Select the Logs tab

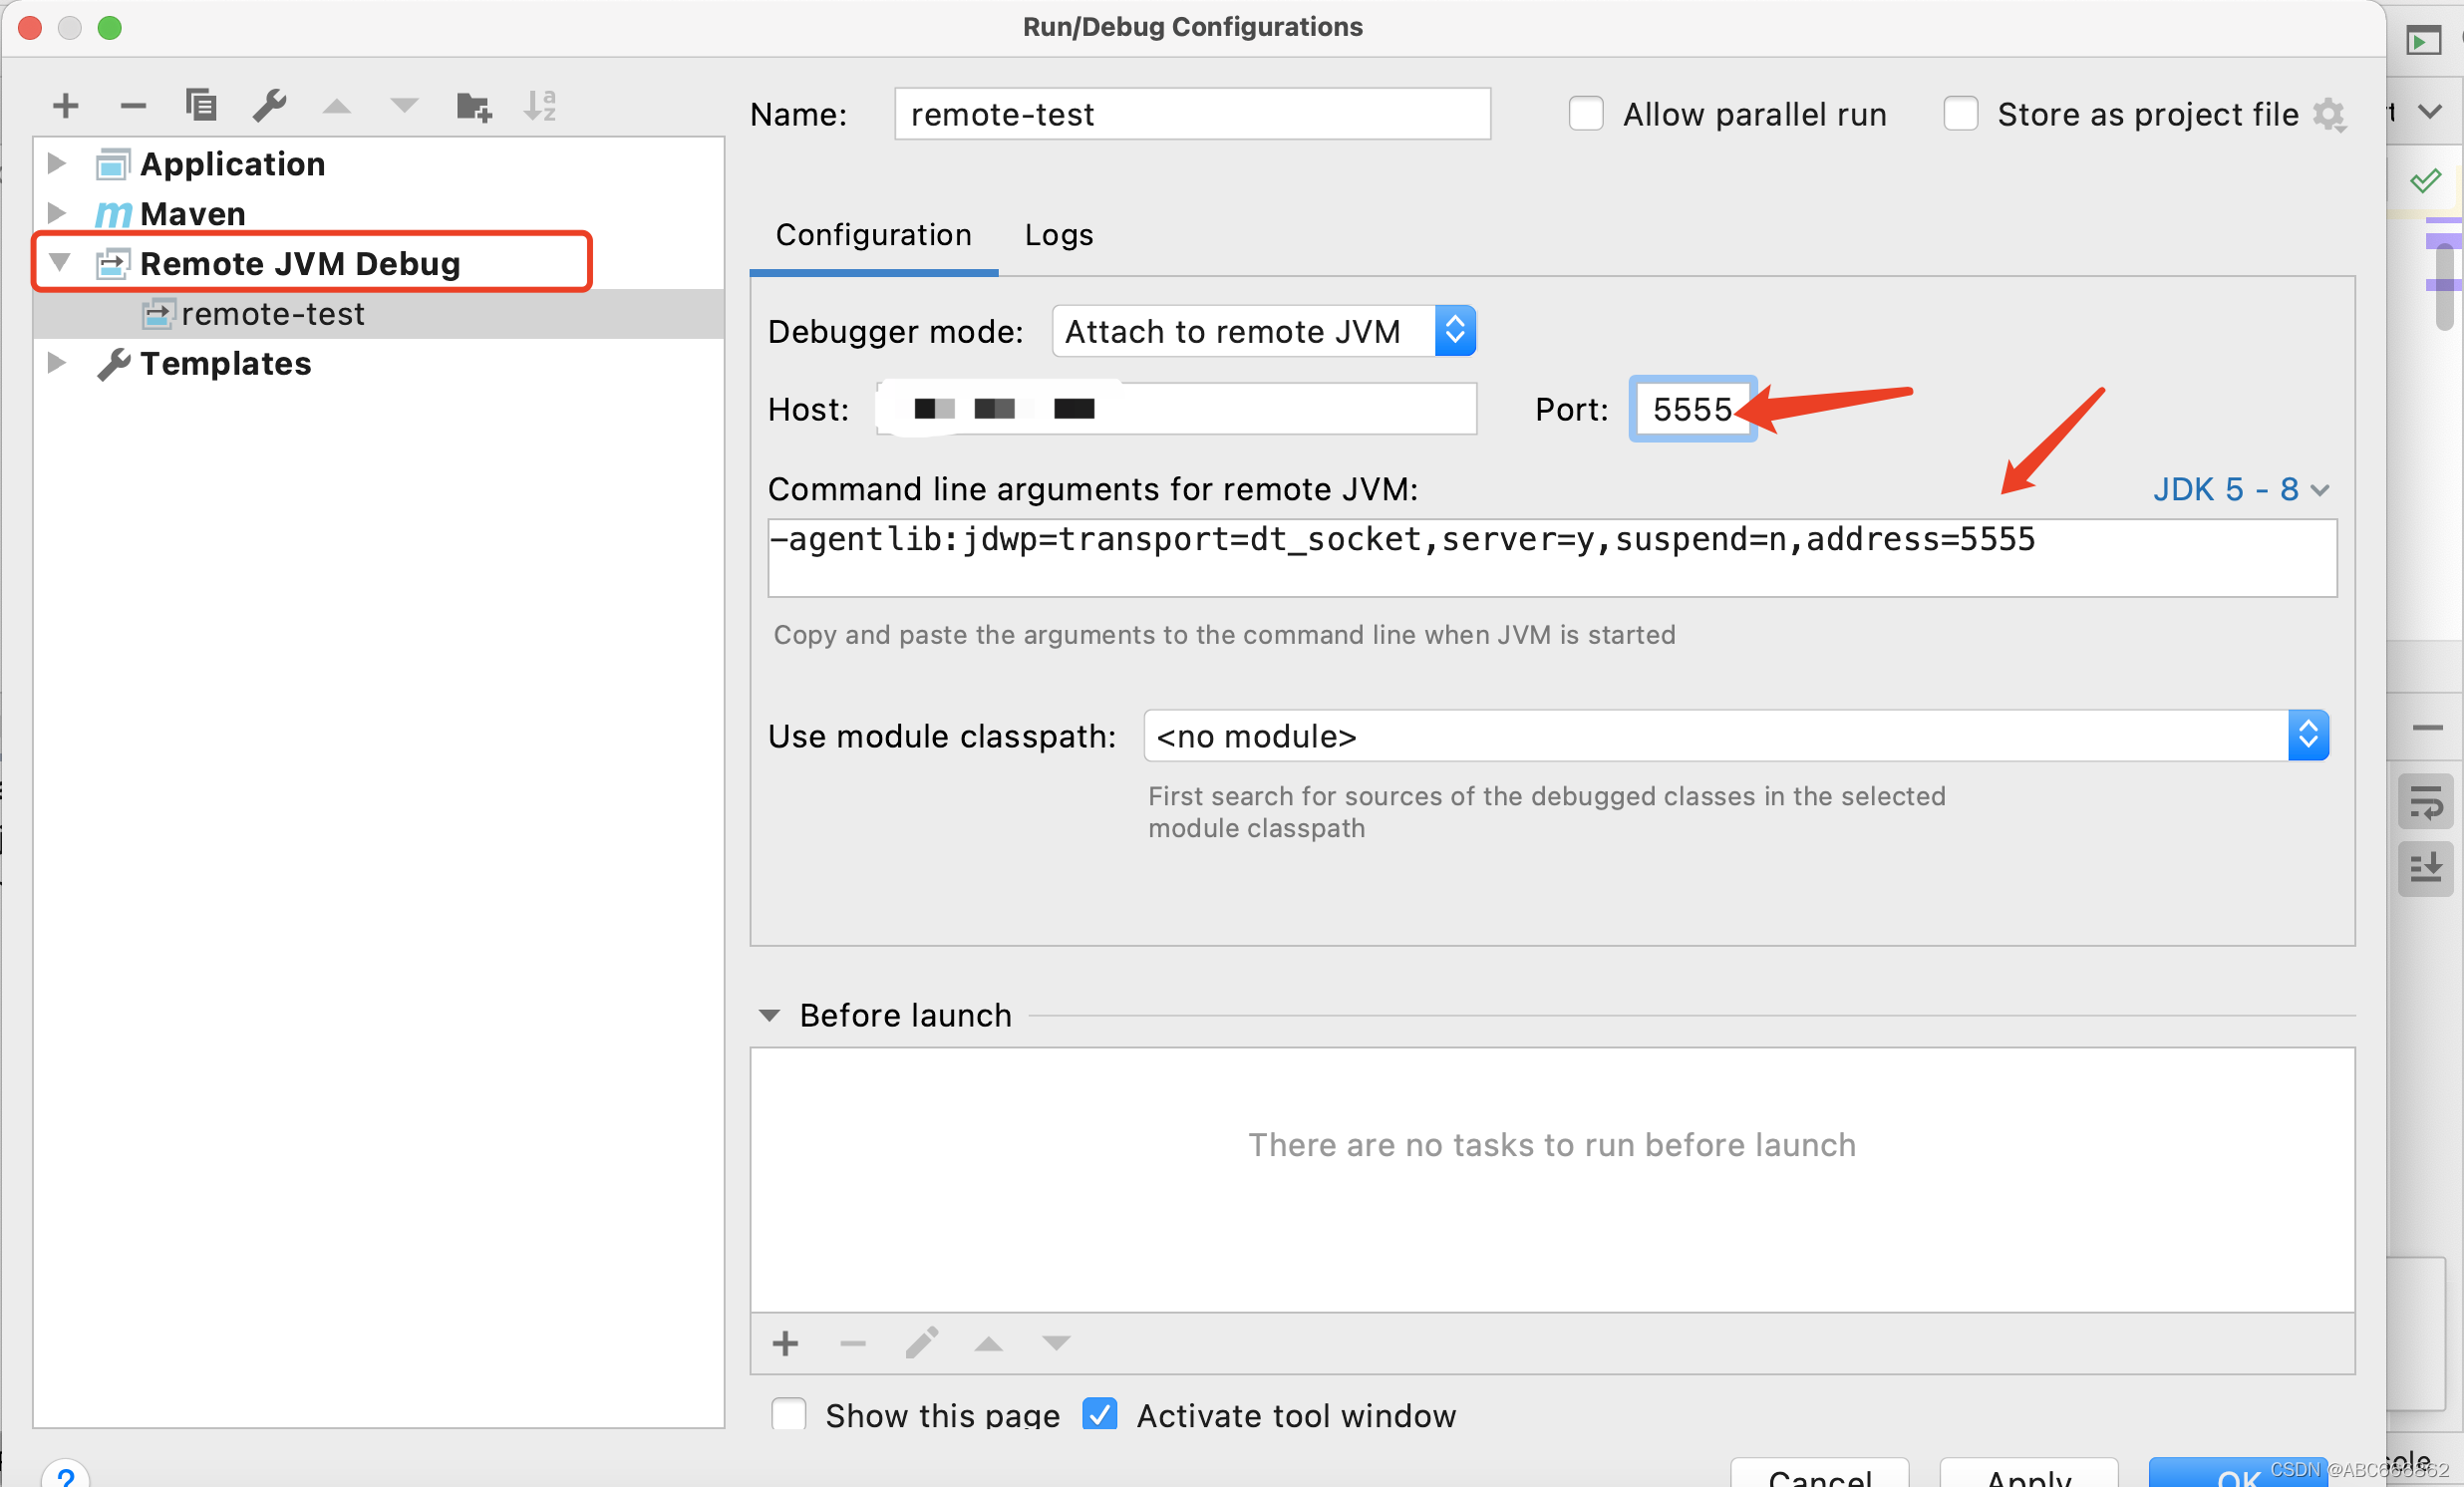[x=1058, y=234]
